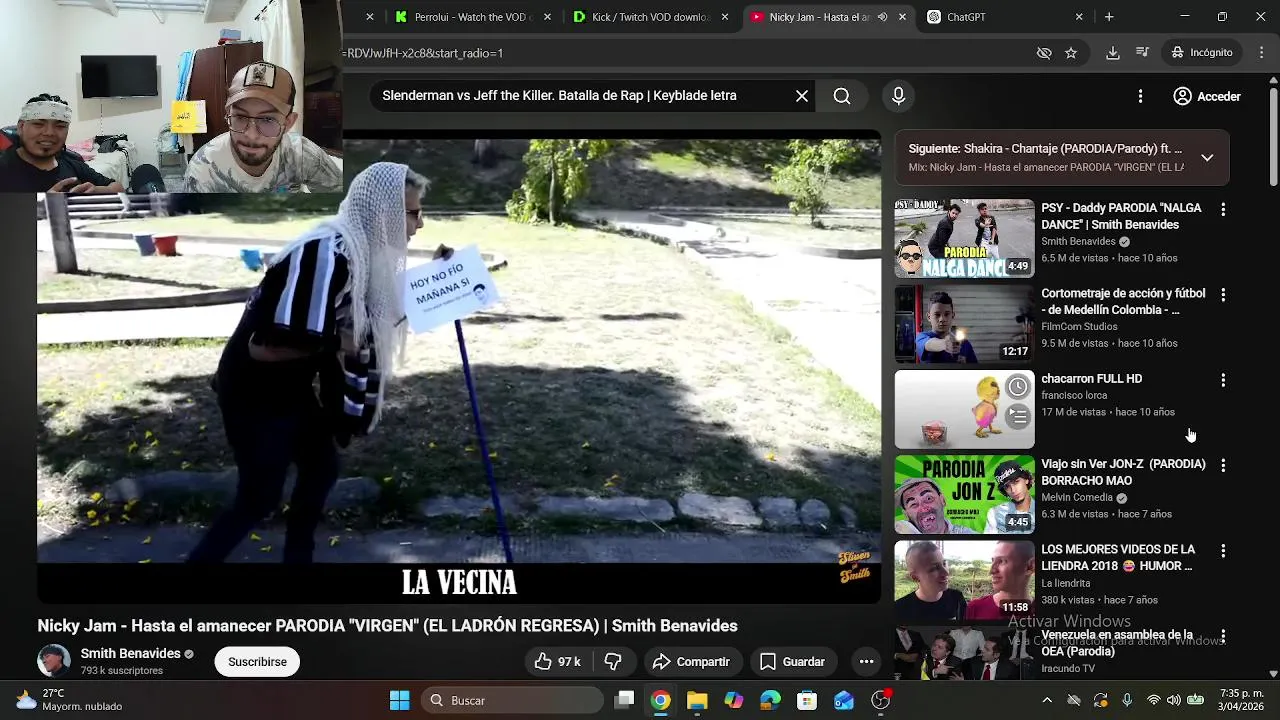Open the Smith Benavides channel name link
The width and height of the screenshot is (1280, 720).
pyautogui.click(x=130, y=653)
